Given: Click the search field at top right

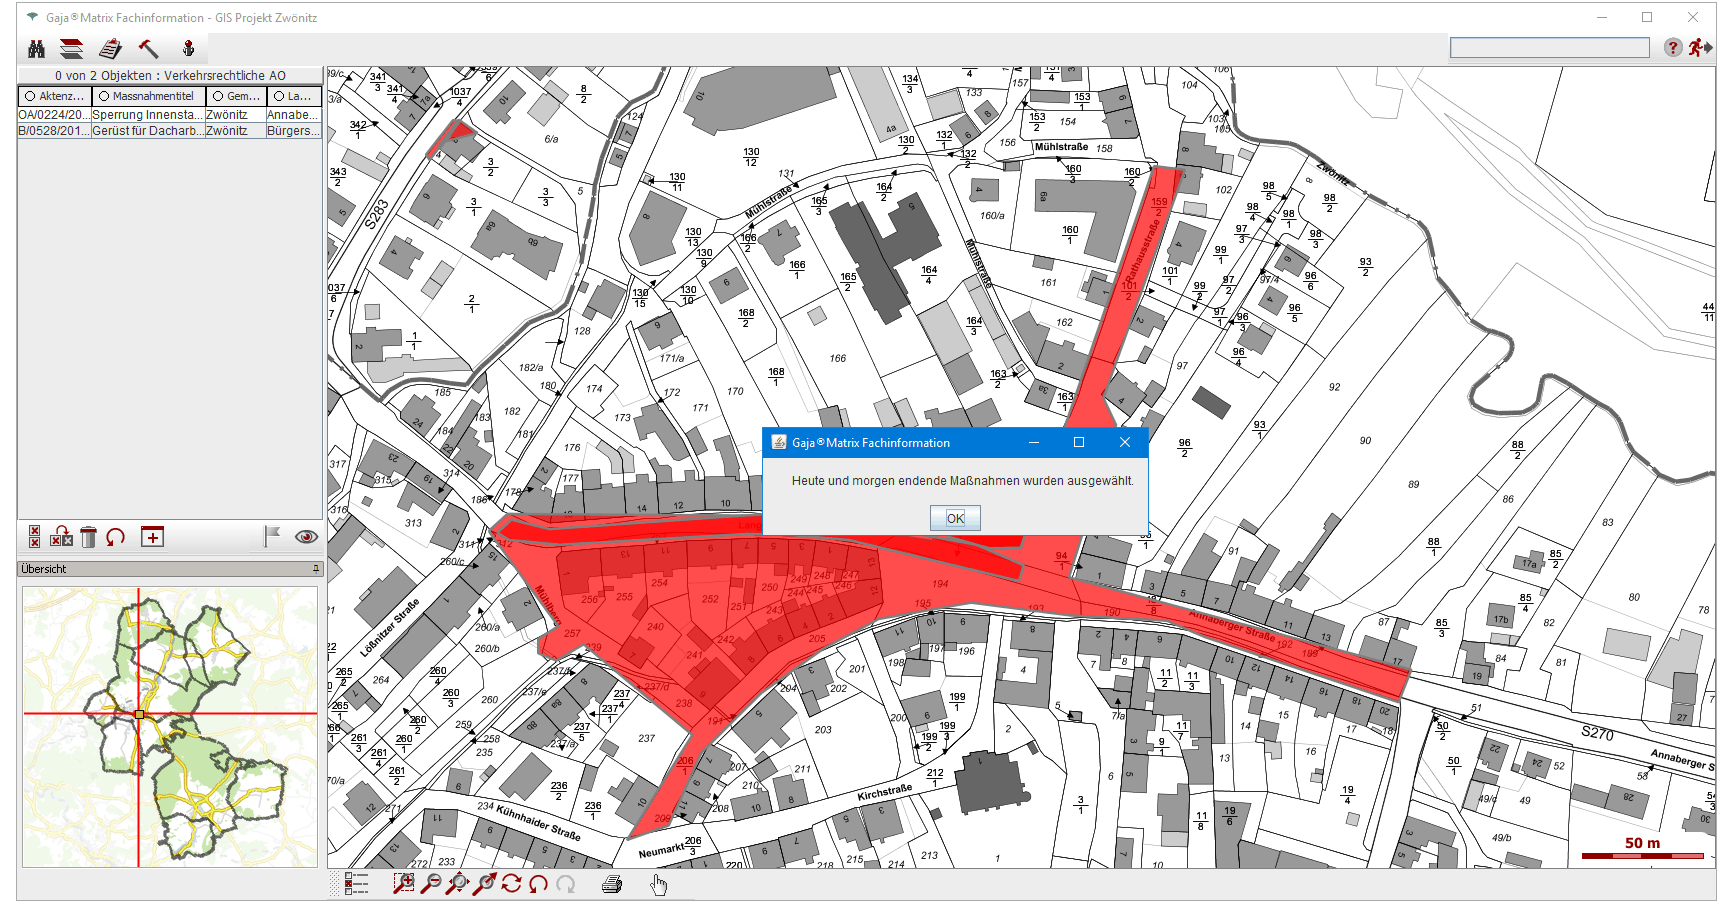Looking at the screenshot, I should 1549,48.
